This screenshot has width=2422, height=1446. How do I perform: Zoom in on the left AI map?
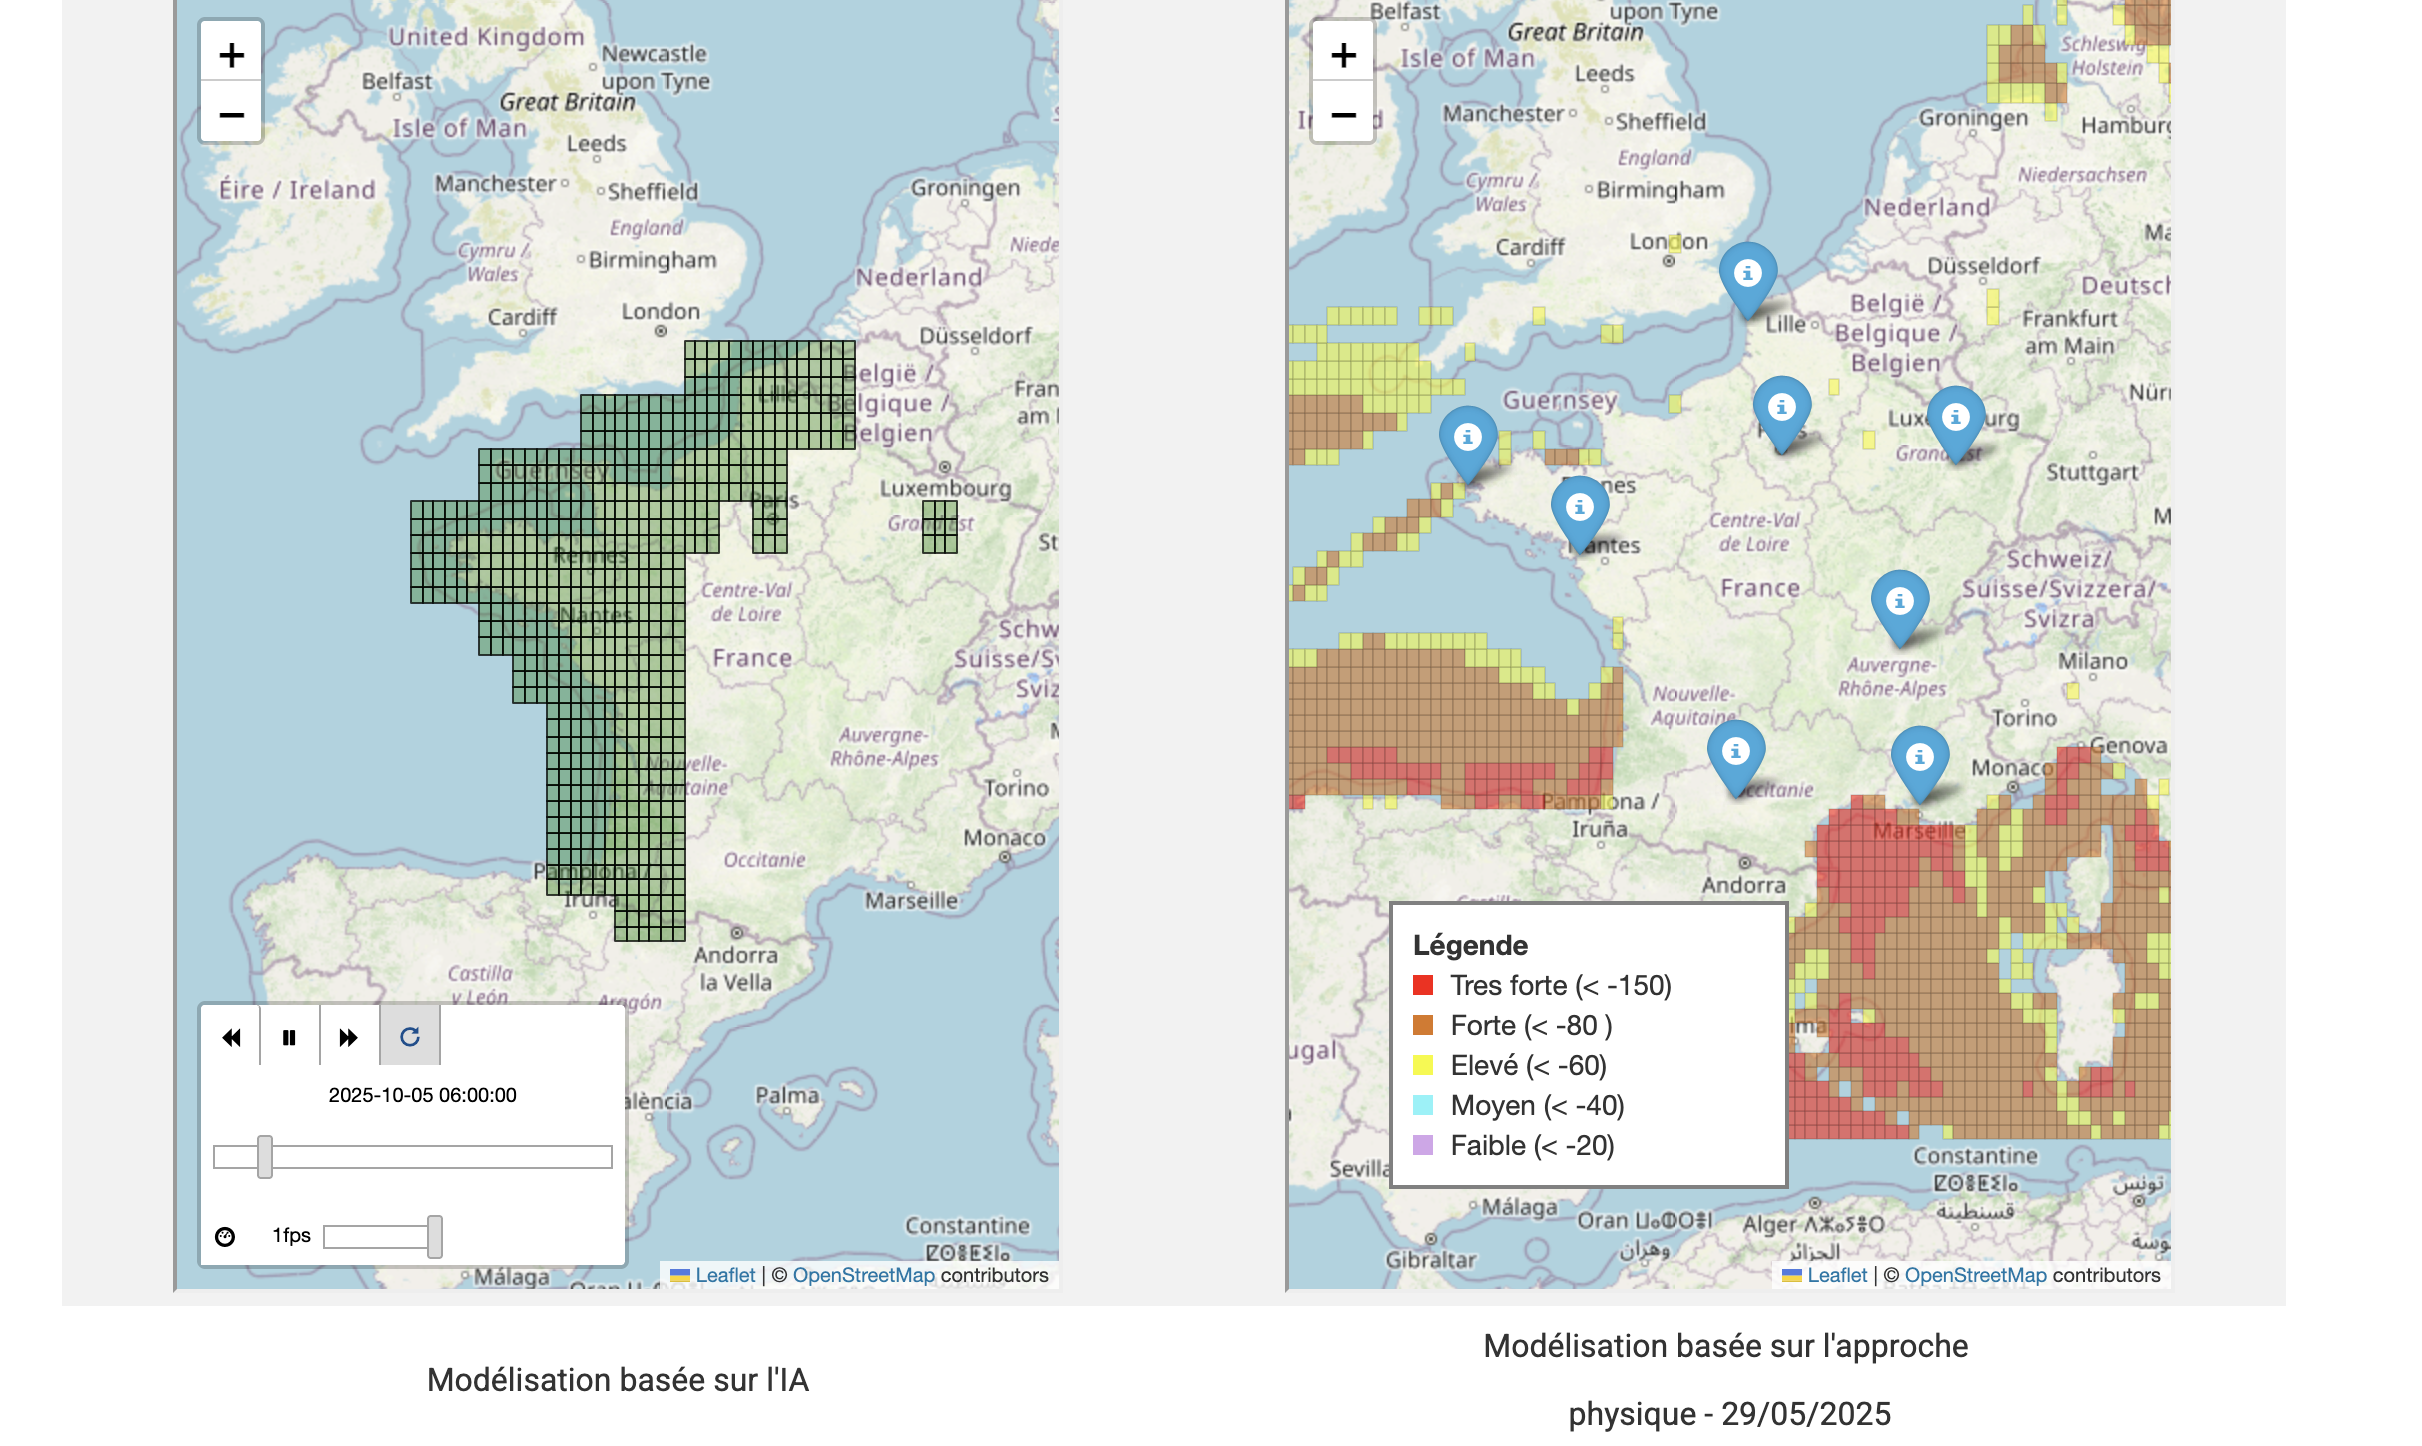tap(231, 55)
